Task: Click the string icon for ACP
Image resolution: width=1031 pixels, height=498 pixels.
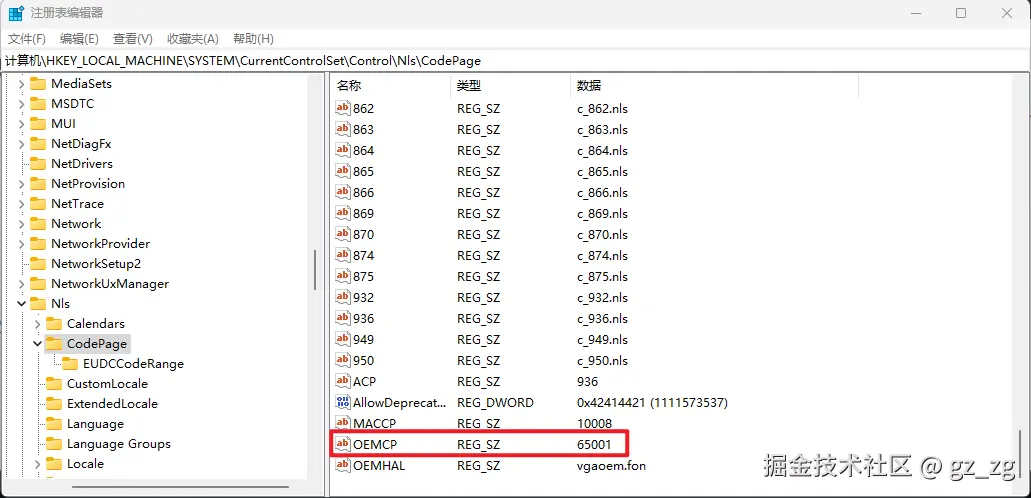Action: [x=343, y=382]
